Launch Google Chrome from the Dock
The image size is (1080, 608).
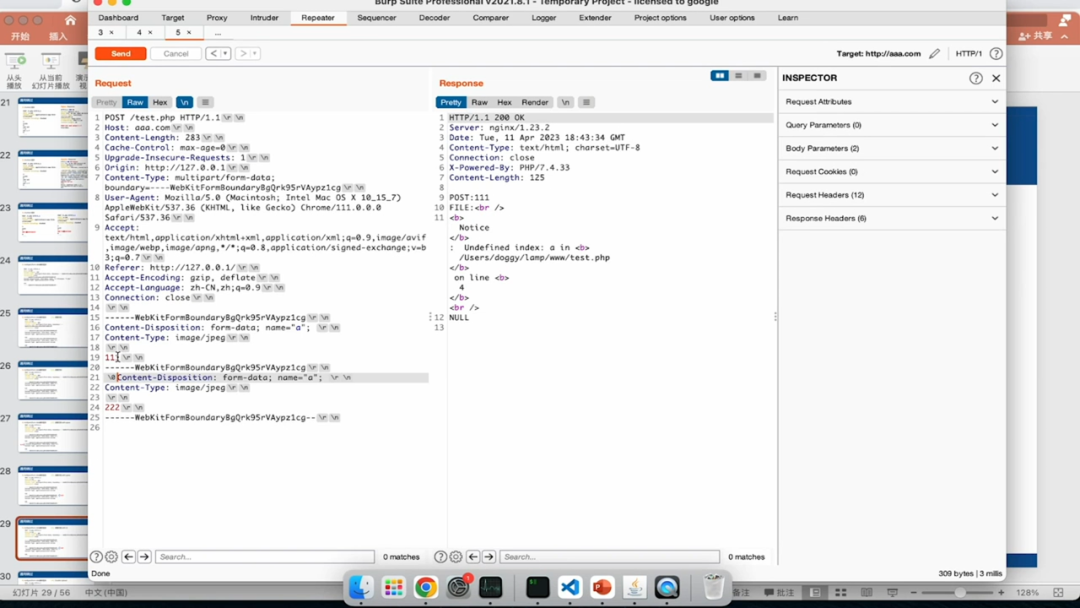pyautogui.click(x=426, y=587)
